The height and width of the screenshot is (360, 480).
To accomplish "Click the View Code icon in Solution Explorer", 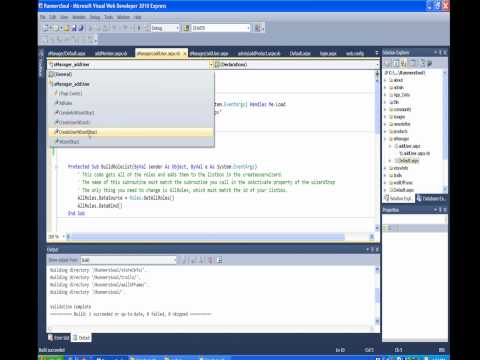I will pos(412,63).
